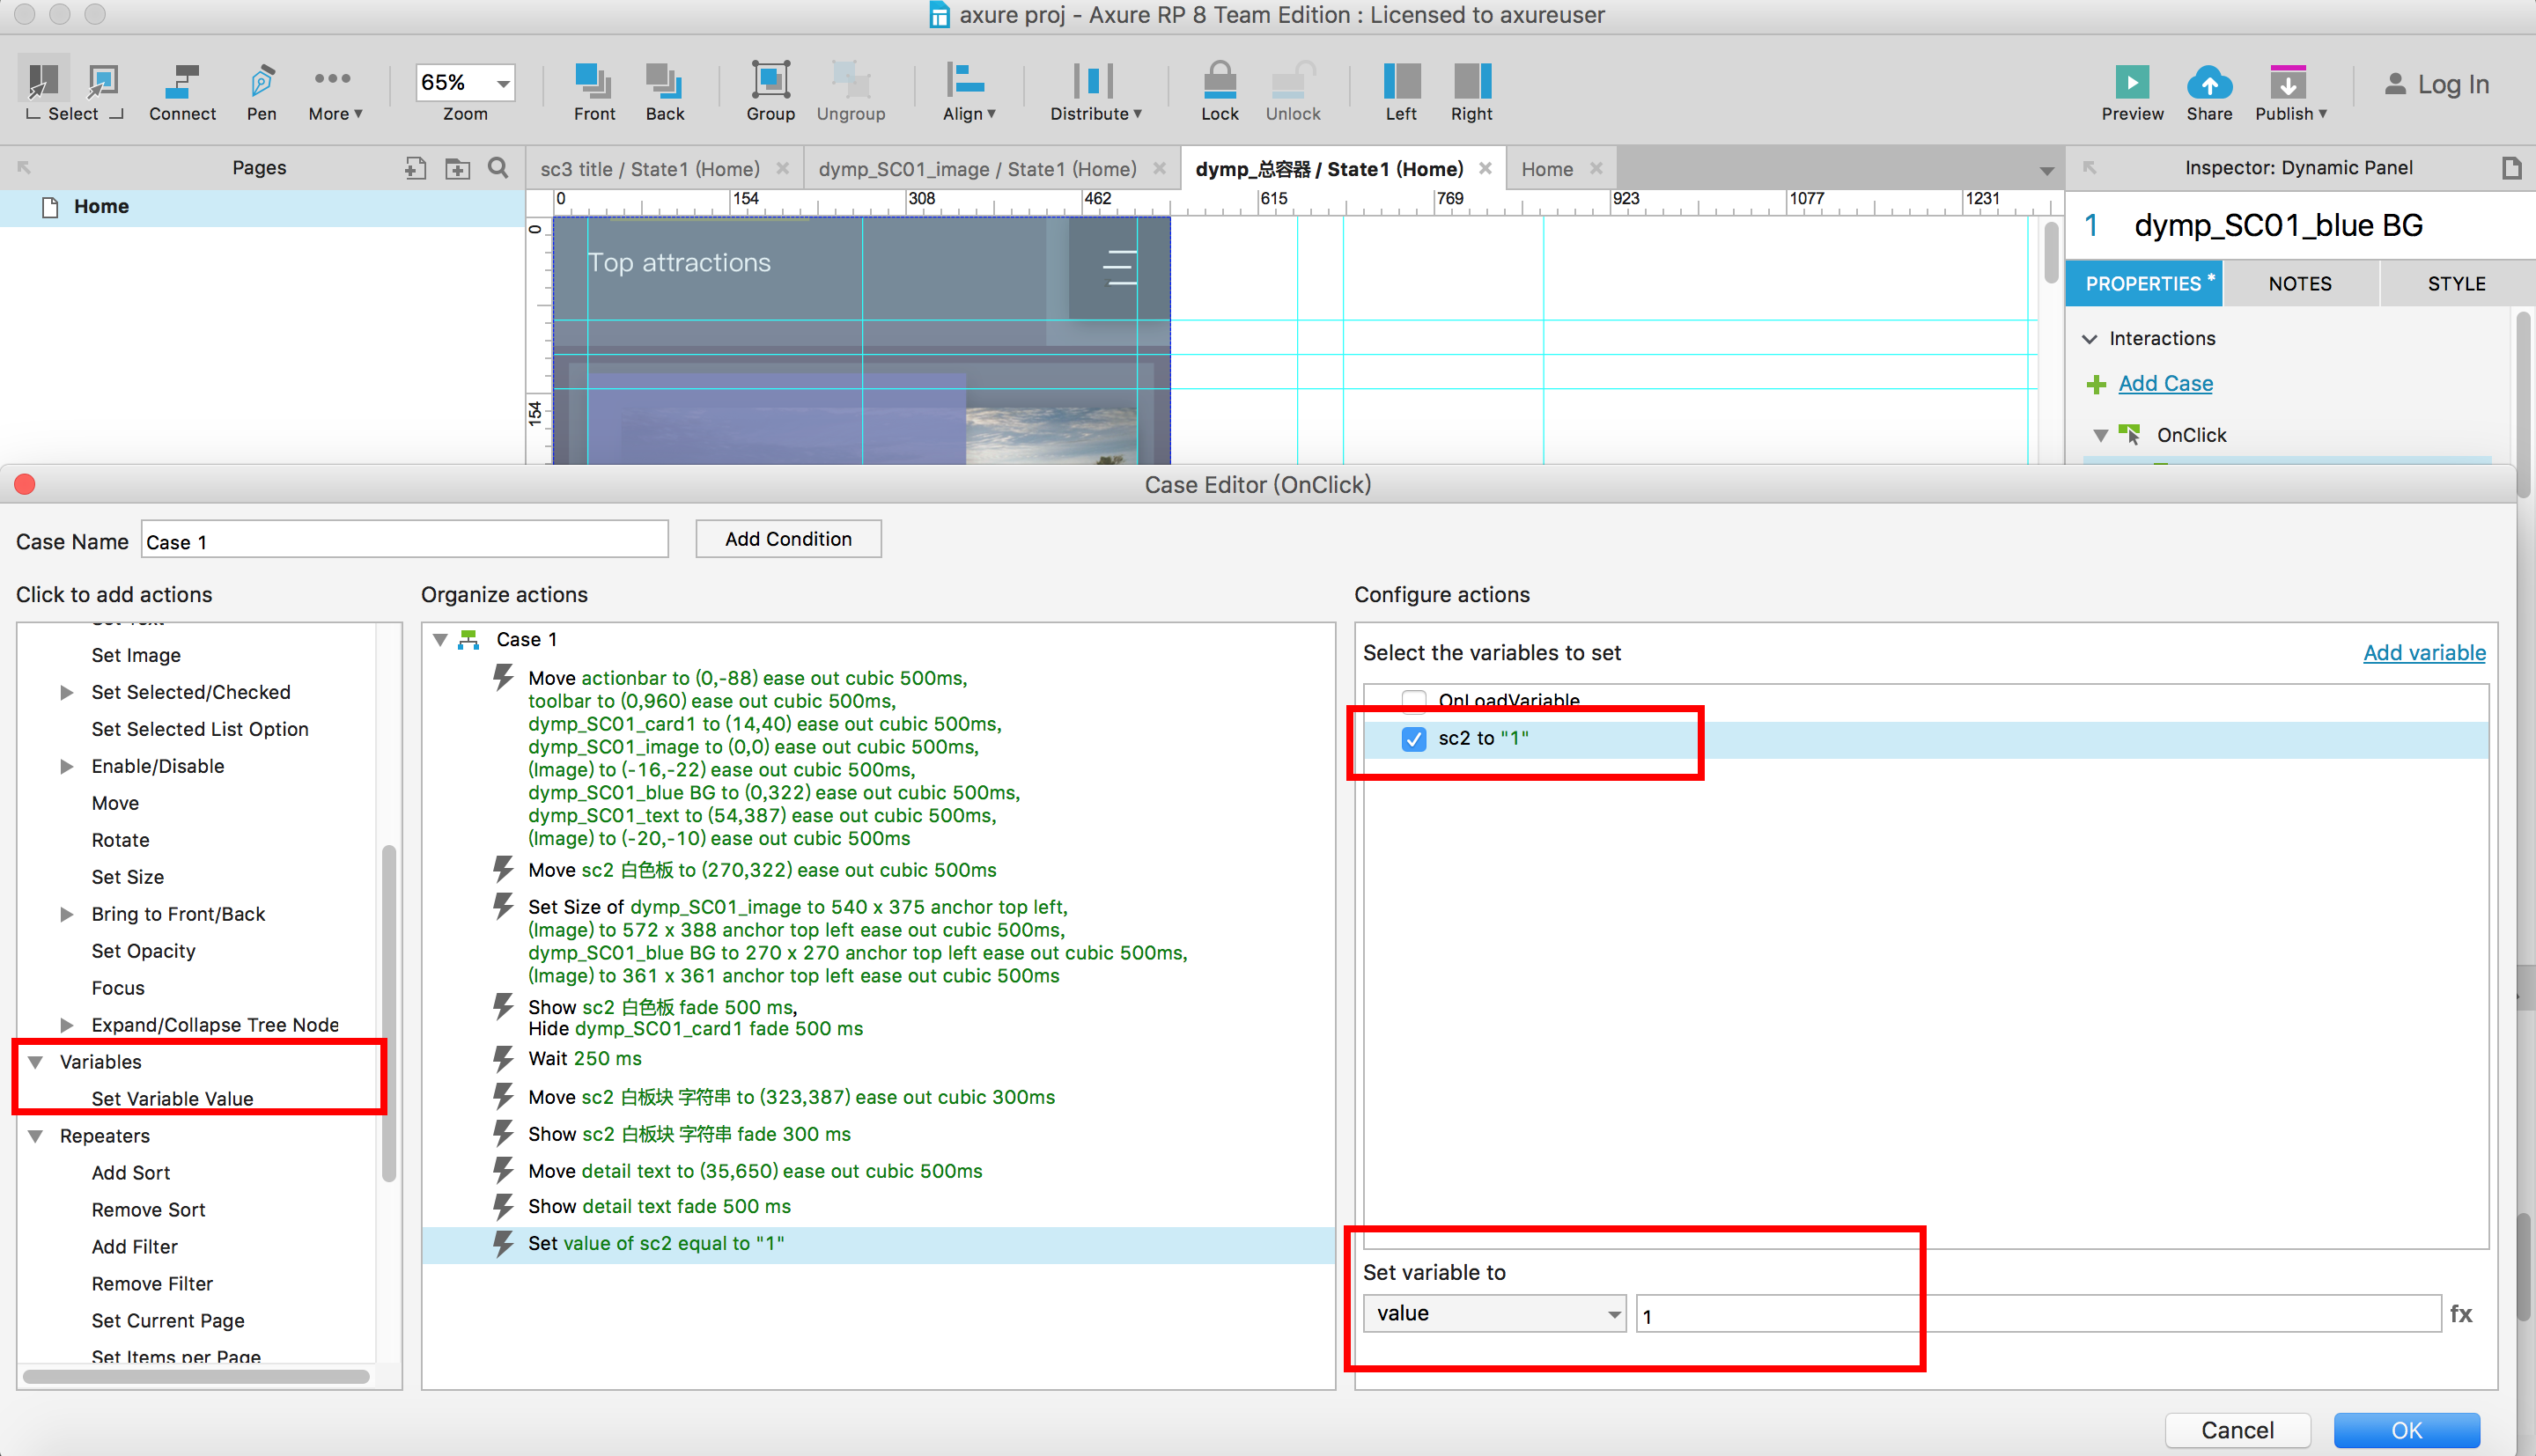The width and height of the screenshot is (2536, 1456).
Task: Collapse the Variables action group
Action: [x=36, y=1062]
